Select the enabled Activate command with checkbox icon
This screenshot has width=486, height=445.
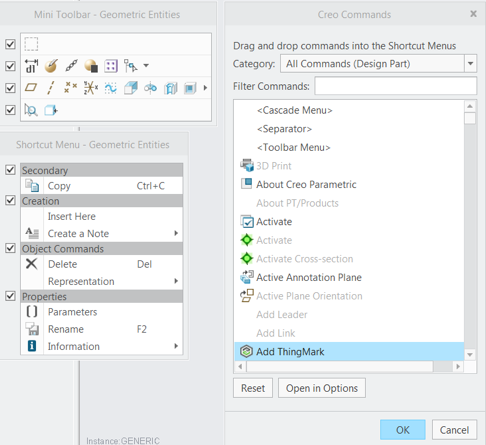point(274,222)
